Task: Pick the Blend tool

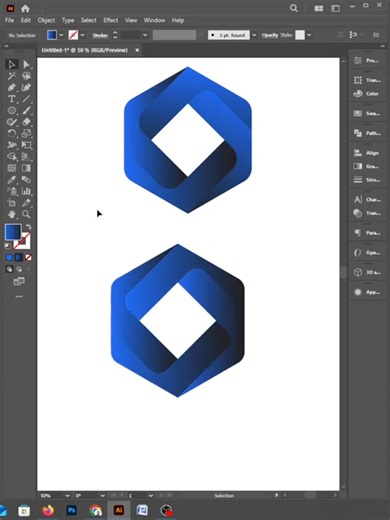Action: 26,180
